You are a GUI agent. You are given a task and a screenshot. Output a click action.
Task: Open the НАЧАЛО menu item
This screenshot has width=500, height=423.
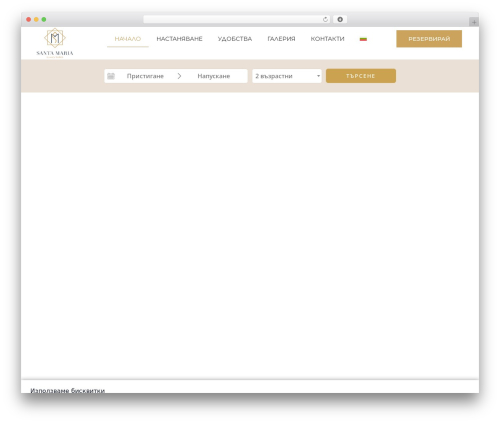coord(128,39)
